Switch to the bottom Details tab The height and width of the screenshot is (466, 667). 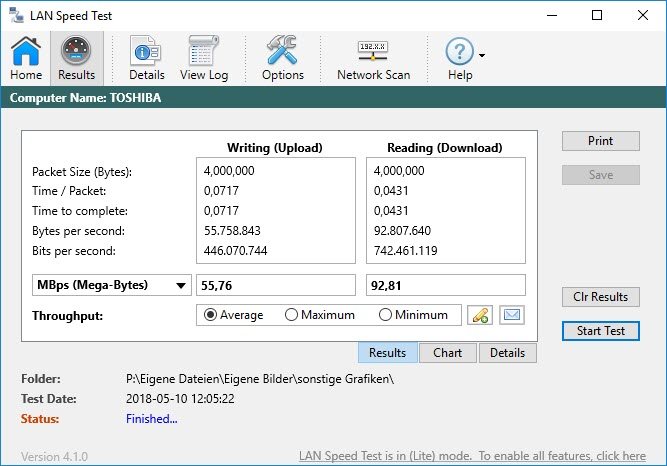(507, 353)
